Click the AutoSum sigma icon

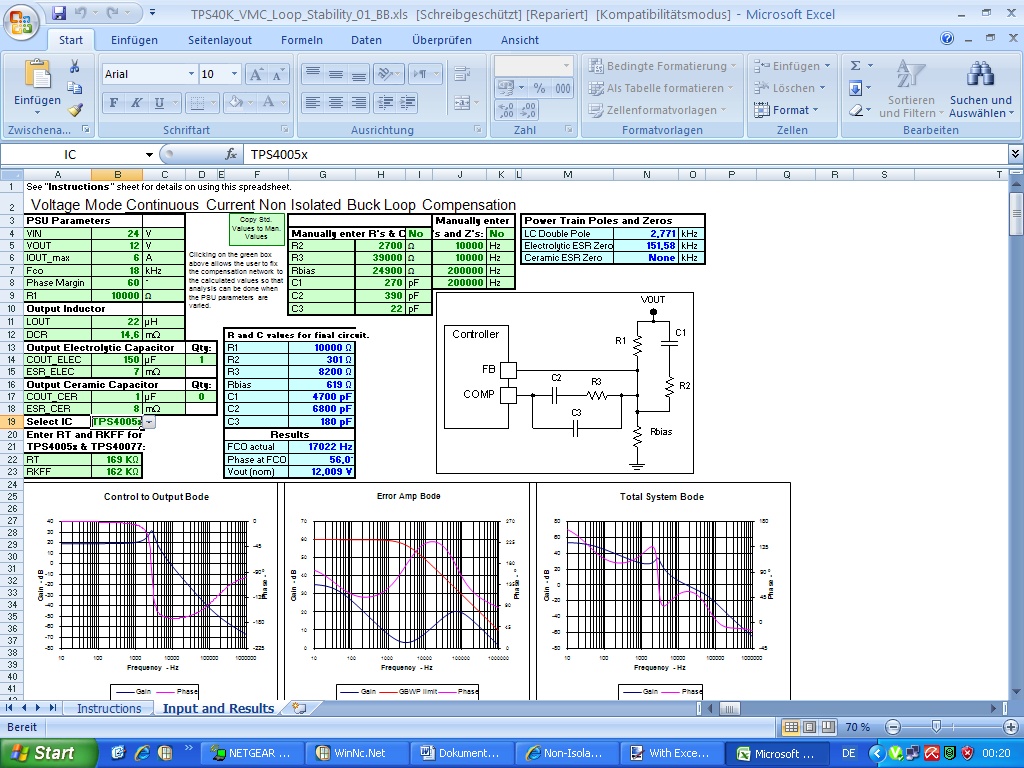[856, 65]
